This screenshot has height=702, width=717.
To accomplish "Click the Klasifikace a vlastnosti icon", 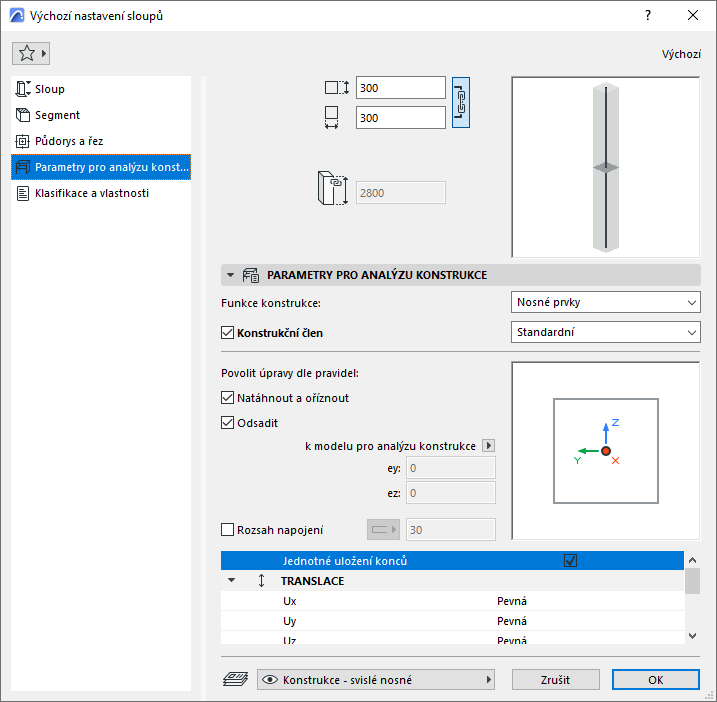I will [x=23, y=193].
